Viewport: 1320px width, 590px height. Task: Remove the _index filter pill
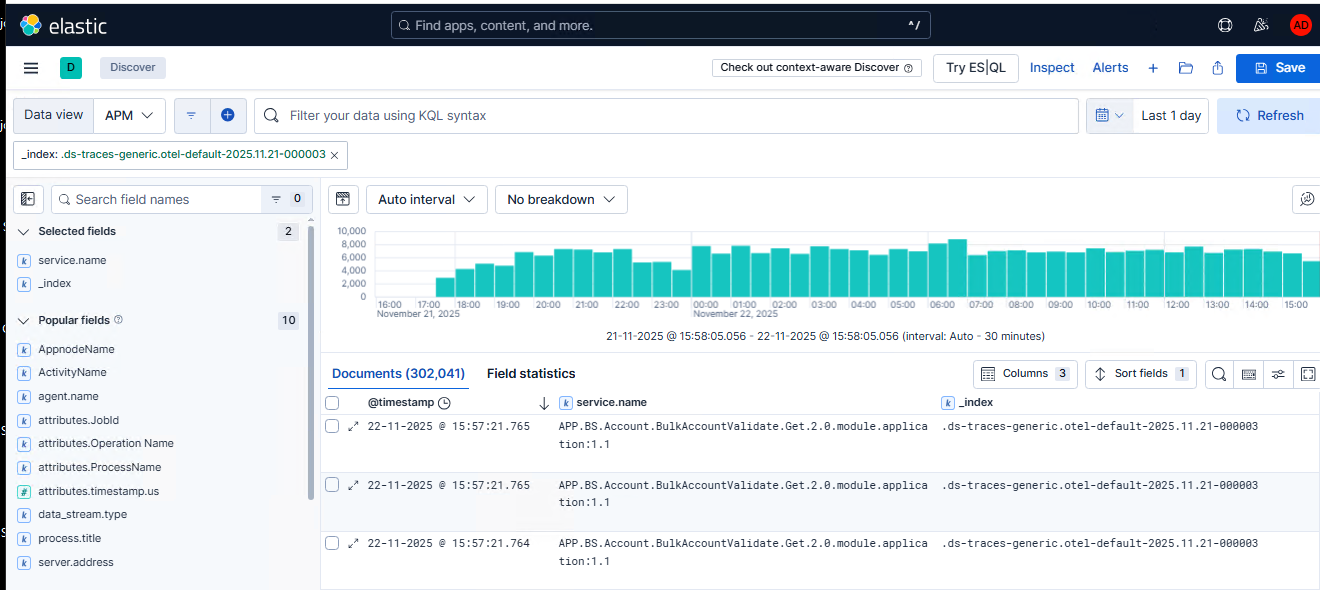334,155
